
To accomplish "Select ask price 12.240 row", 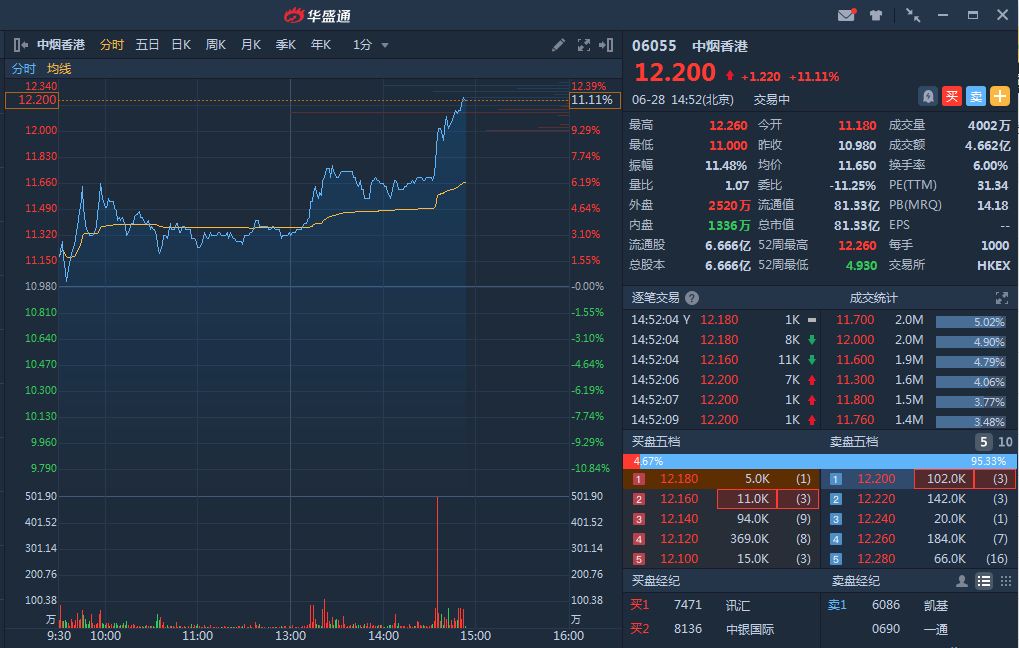I will (919, 519).
